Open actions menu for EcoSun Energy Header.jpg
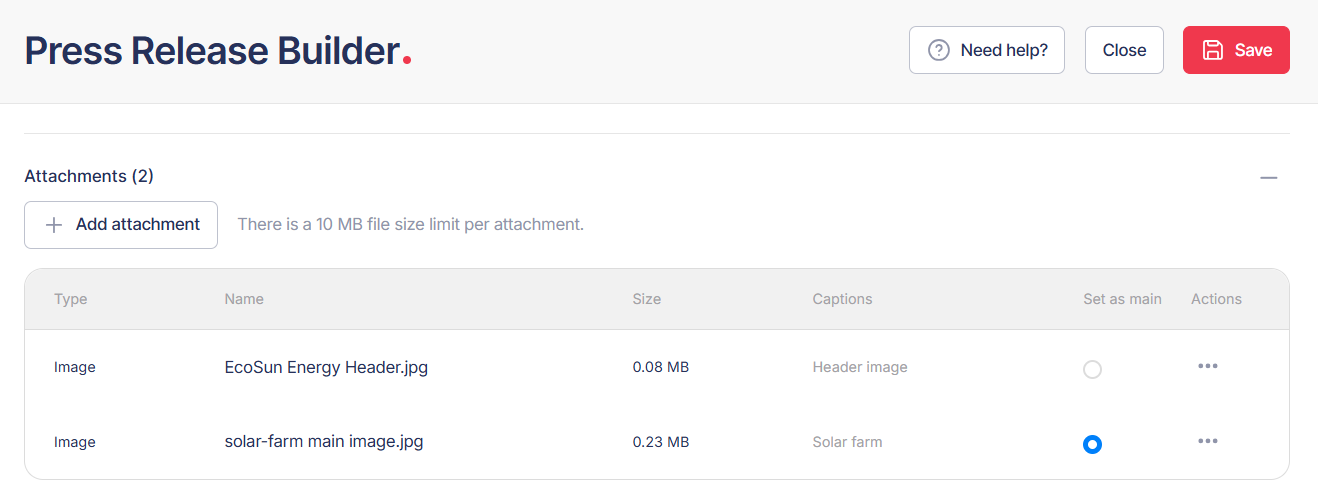 [1207, 366]
